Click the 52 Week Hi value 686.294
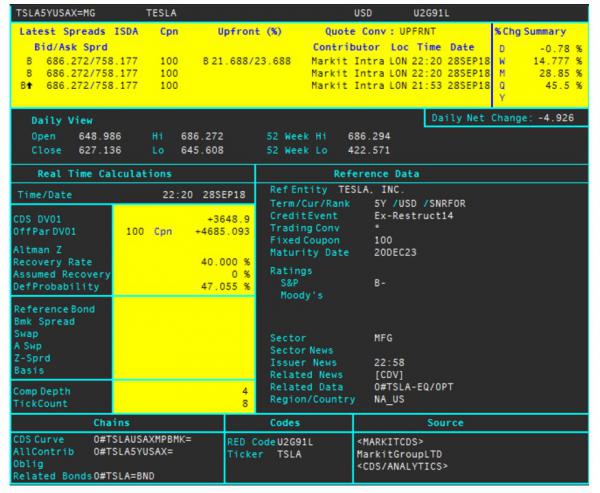600x493 pixels. [369, 136]
